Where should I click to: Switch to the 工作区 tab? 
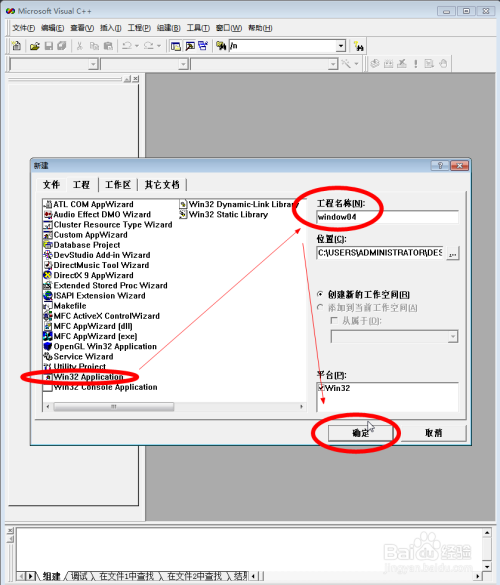118,184
